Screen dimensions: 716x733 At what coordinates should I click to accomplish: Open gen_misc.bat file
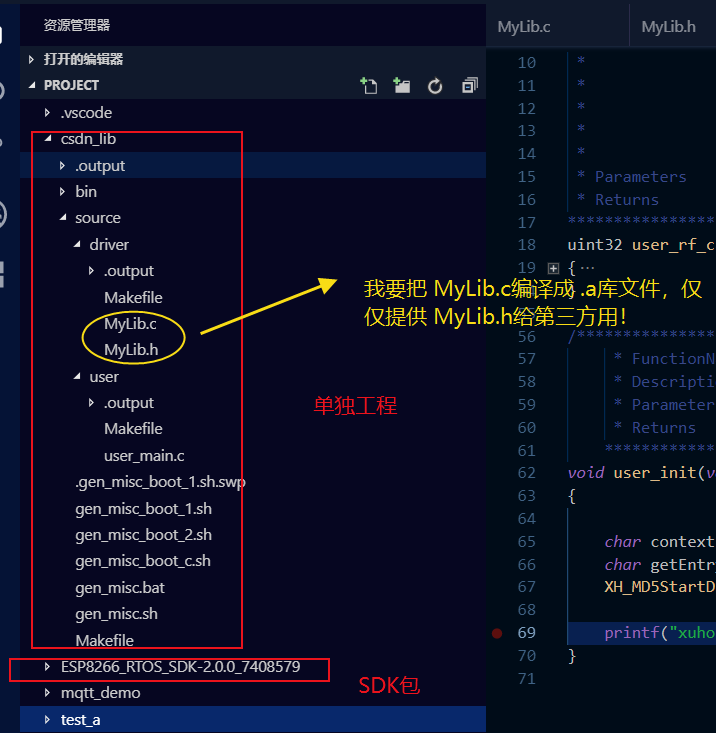(x=120, y=588)
